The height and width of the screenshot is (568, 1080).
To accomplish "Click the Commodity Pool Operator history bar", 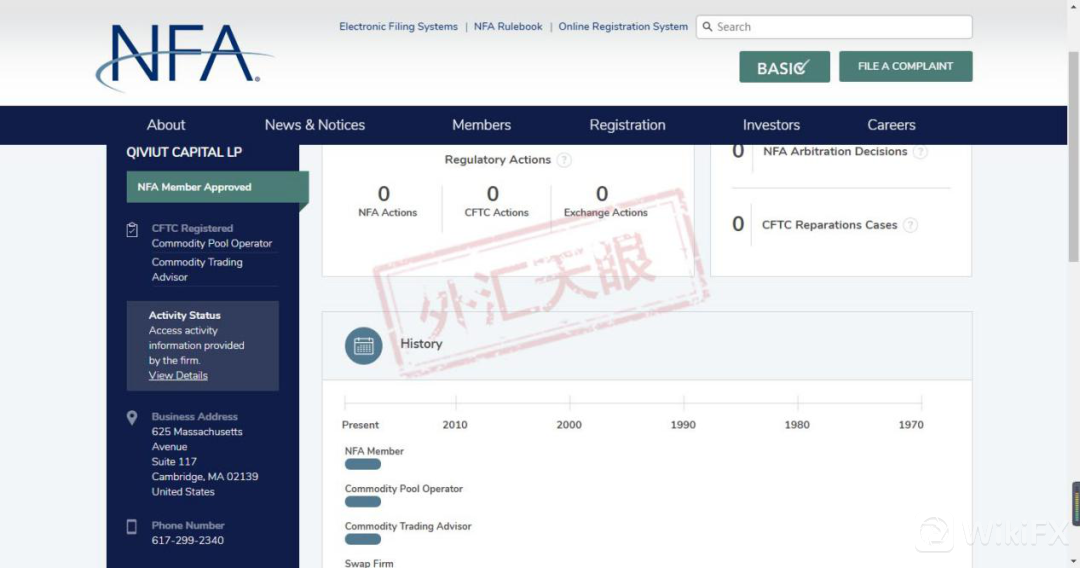I will coord(363,502).
